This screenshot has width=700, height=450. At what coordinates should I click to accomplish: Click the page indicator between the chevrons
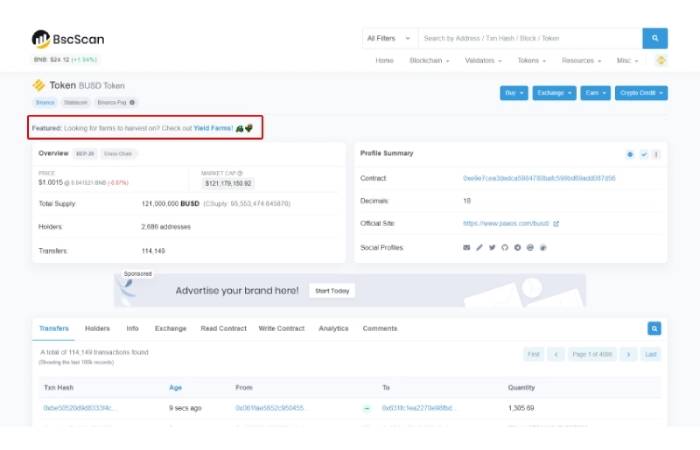[x=592, y=354]
